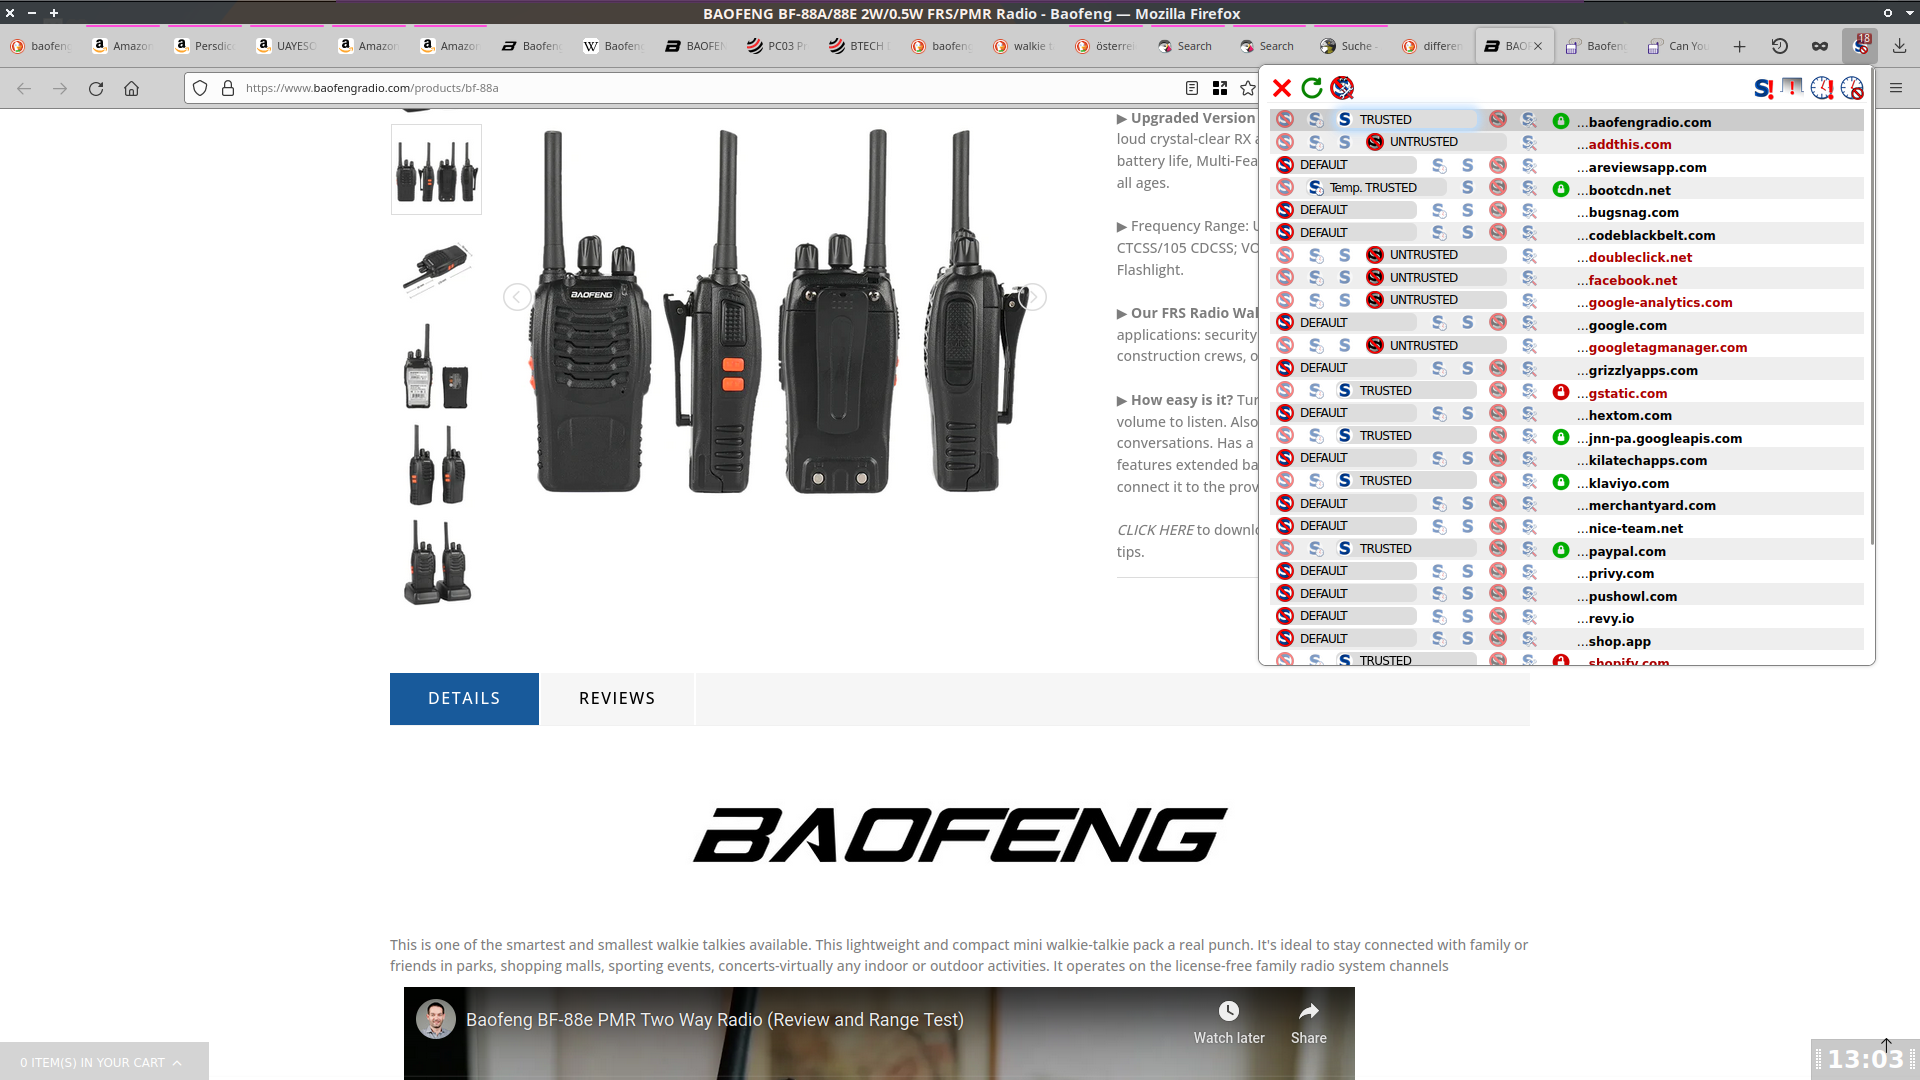Click 'Temporarily trust top-level sites' clock icon
This screenshot has width=1920, height=1080.
pos(1822,88)
